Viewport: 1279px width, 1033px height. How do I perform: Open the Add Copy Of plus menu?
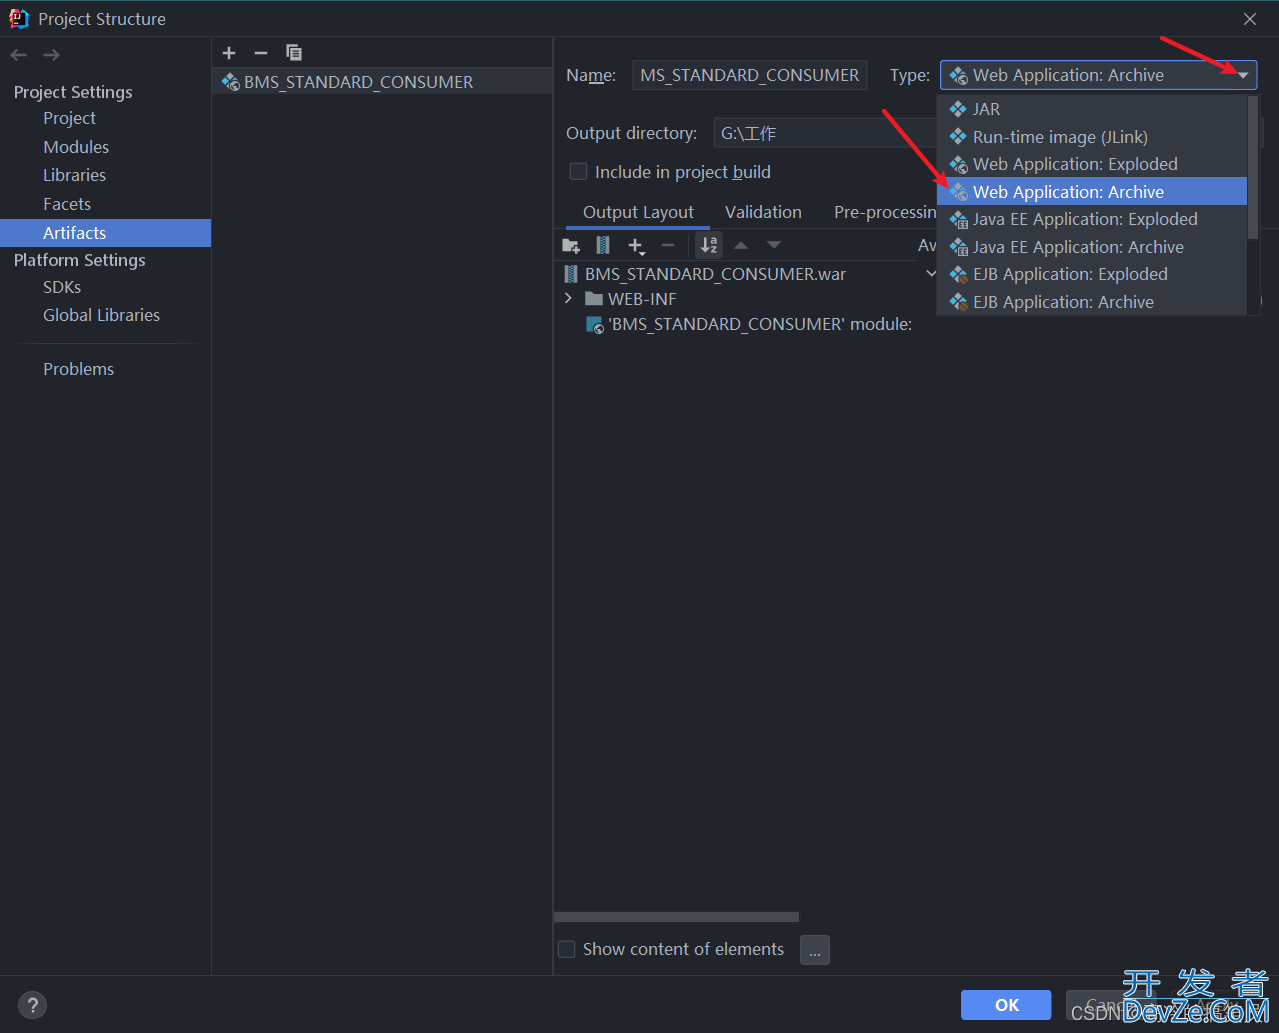(636, 245)
